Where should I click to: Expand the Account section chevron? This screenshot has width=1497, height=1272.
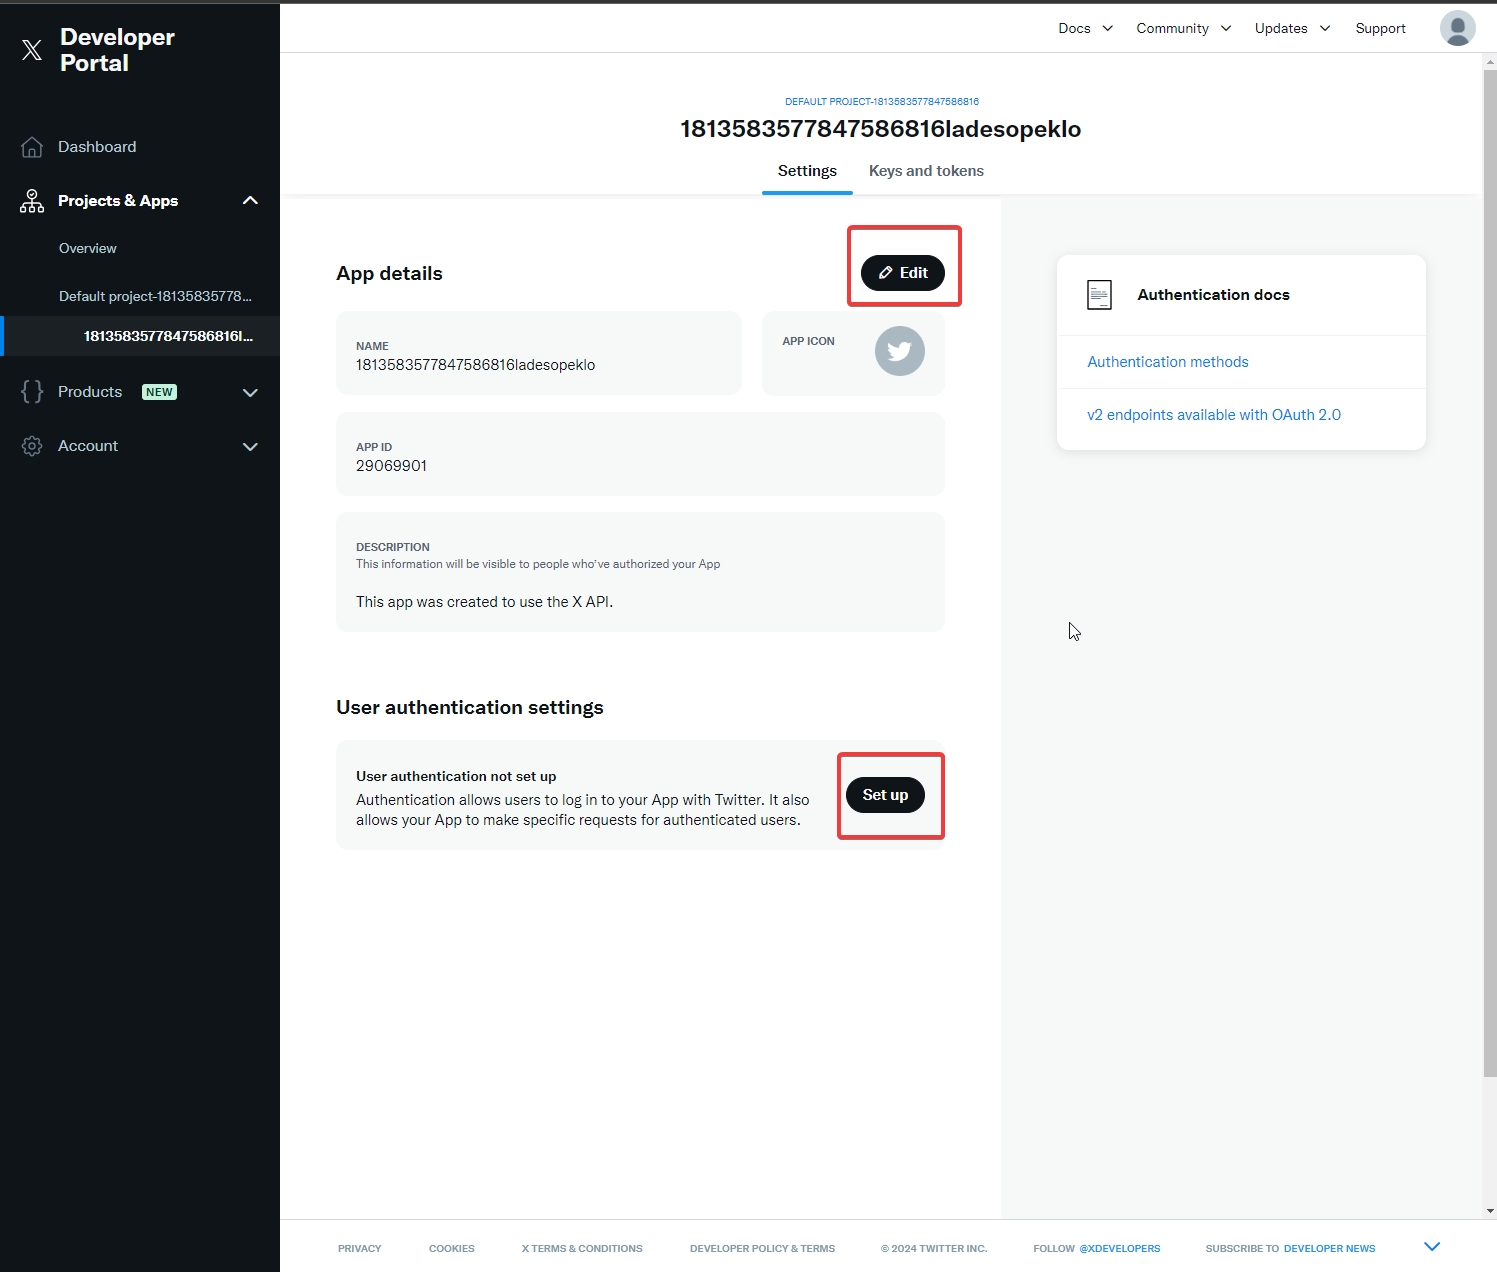coord(250,446)
